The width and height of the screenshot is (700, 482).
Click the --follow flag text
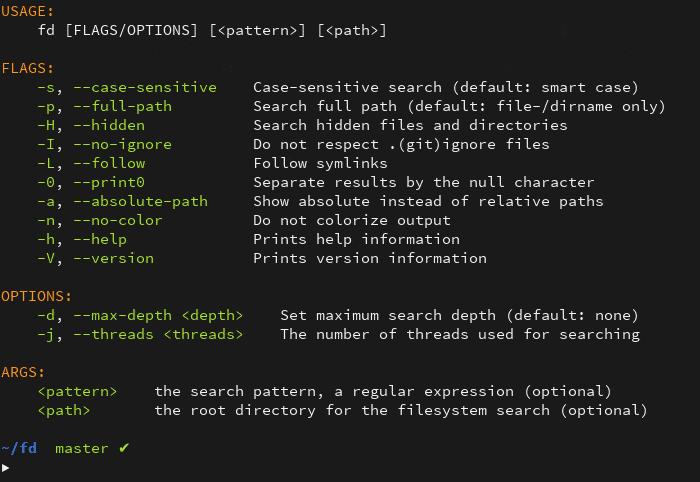[109, 163]
